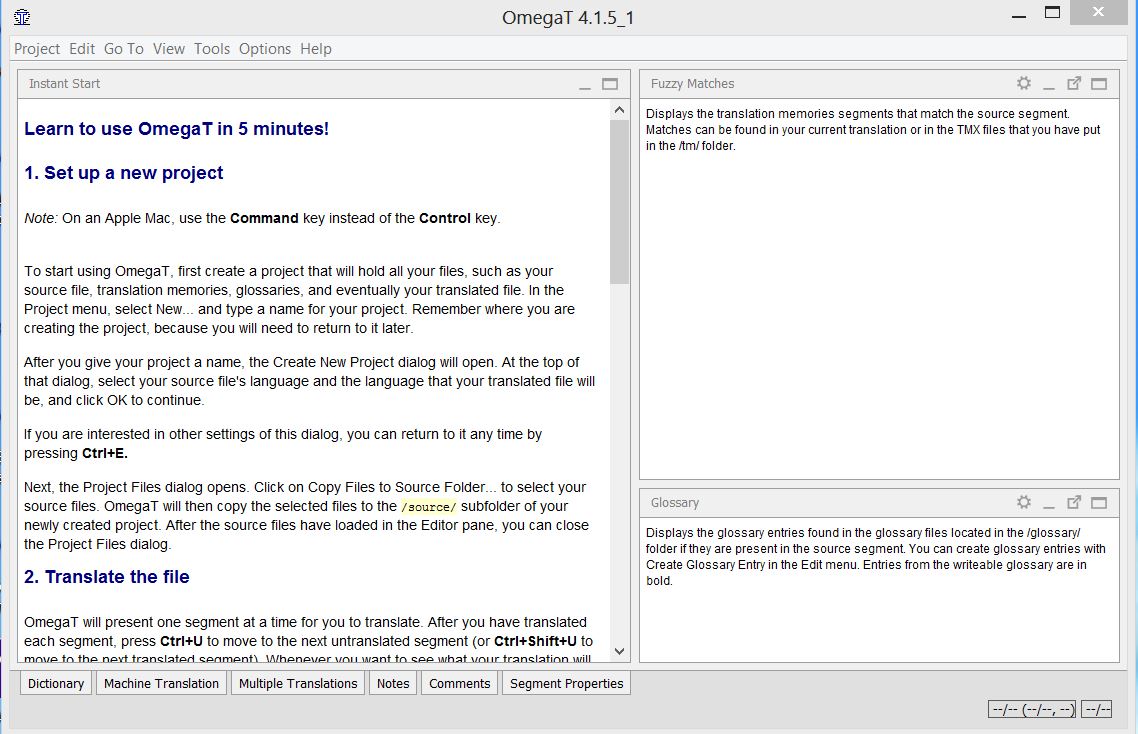The width and height of the screenshot is (1138, 734).
Task: Click the heading '2. Translate the file'
Action: point(107,576)
